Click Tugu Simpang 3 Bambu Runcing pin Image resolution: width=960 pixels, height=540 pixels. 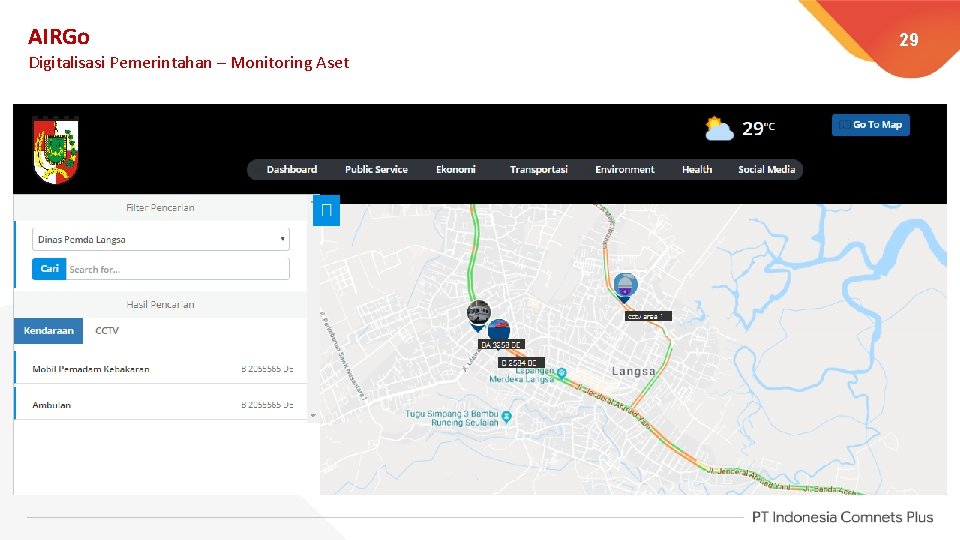[506, 417]
